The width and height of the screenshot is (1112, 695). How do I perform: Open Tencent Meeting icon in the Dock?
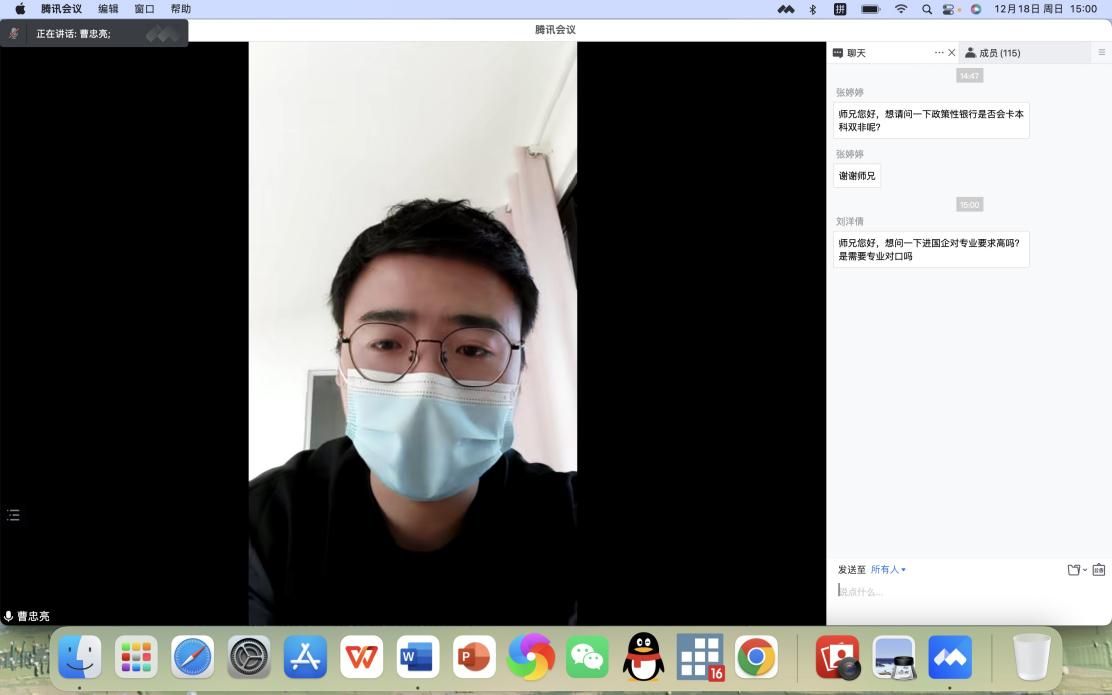coord(950,657)
